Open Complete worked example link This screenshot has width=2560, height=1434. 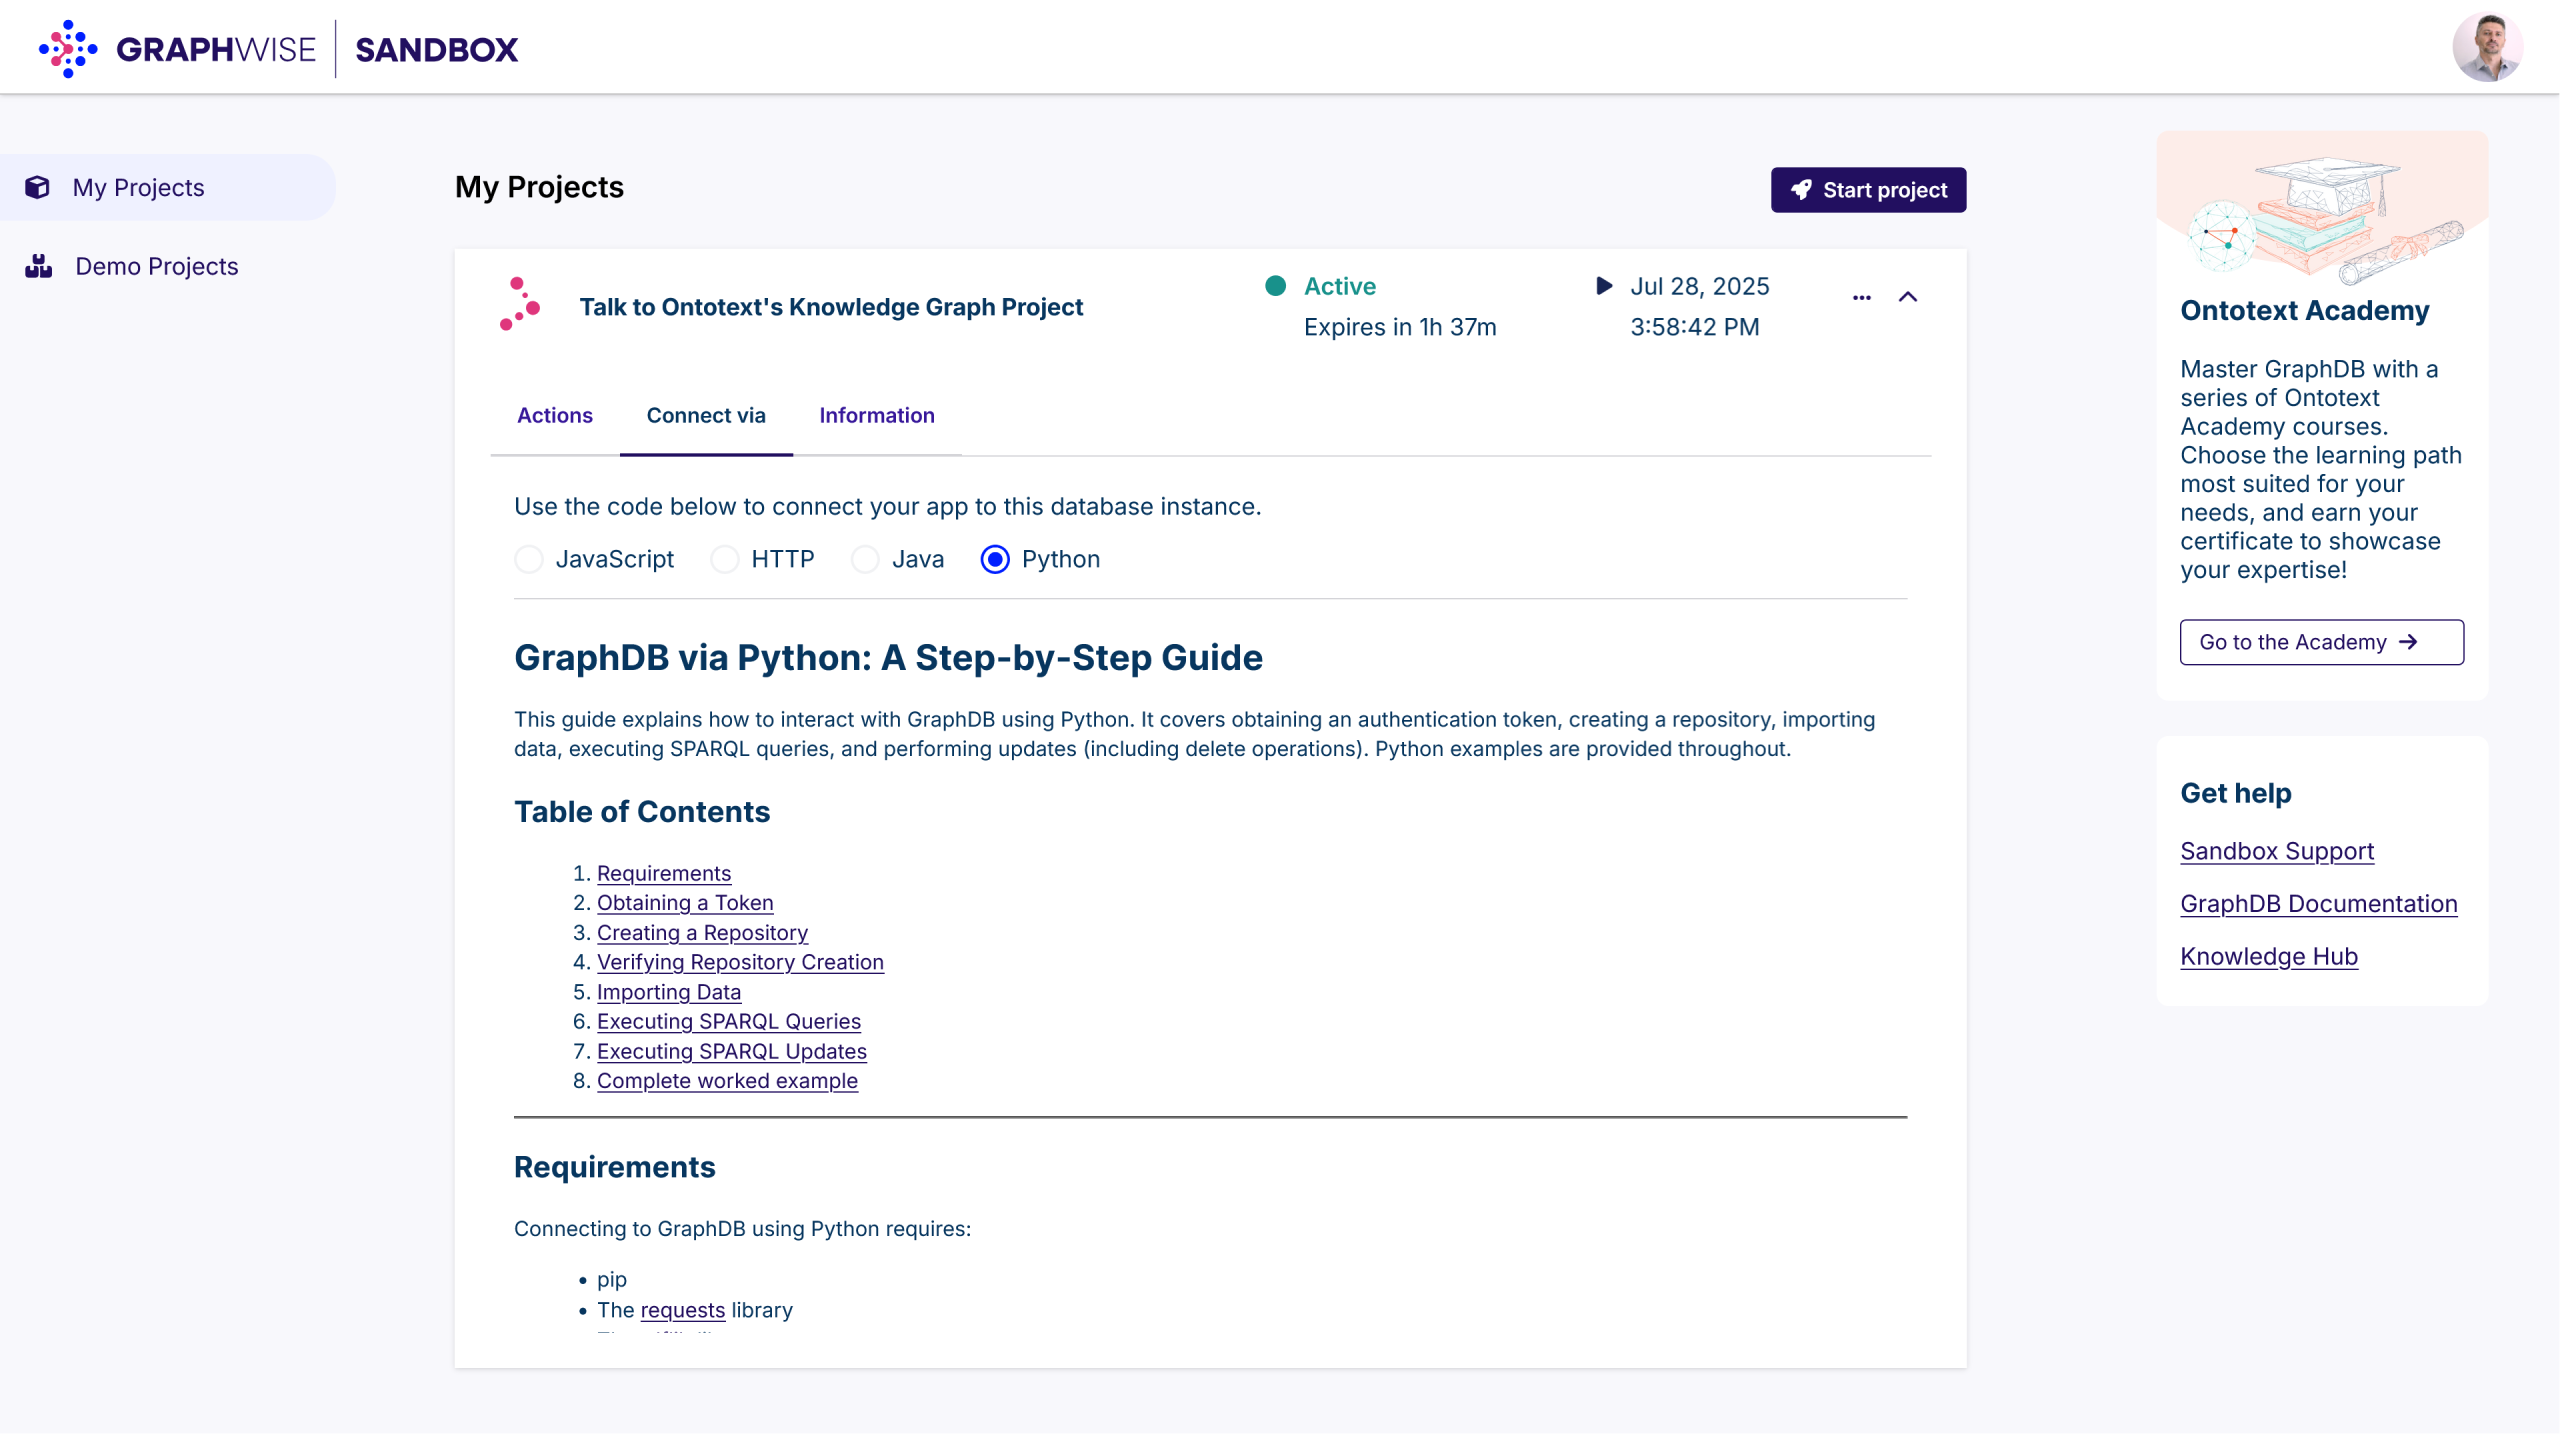tap(727, 1081)
